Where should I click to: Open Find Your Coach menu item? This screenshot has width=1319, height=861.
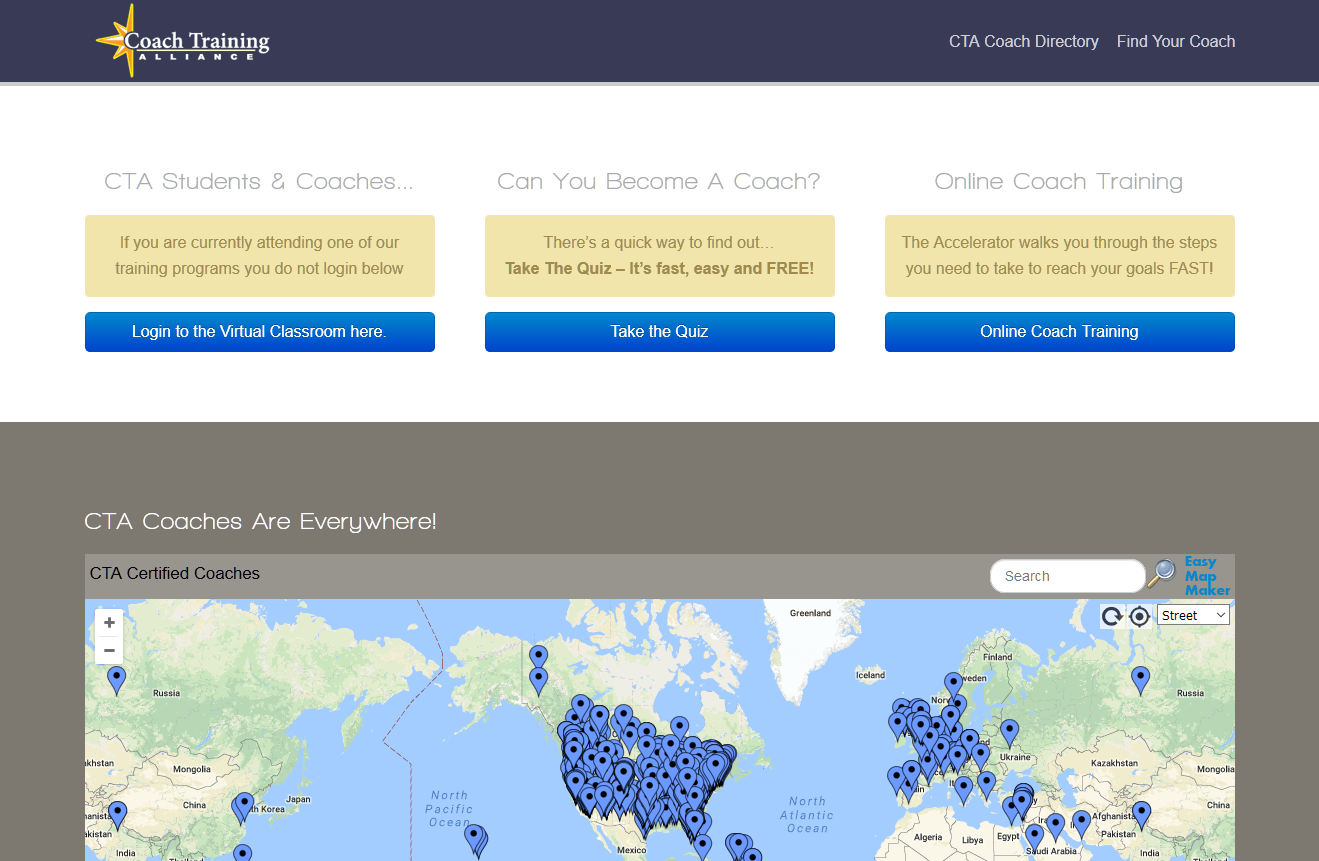(1175, 41)
